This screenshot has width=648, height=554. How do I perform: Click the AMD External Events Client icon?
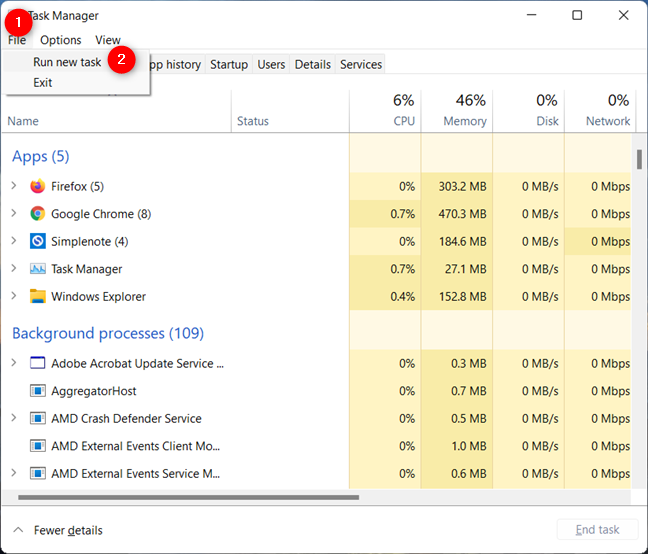point(38,446)
